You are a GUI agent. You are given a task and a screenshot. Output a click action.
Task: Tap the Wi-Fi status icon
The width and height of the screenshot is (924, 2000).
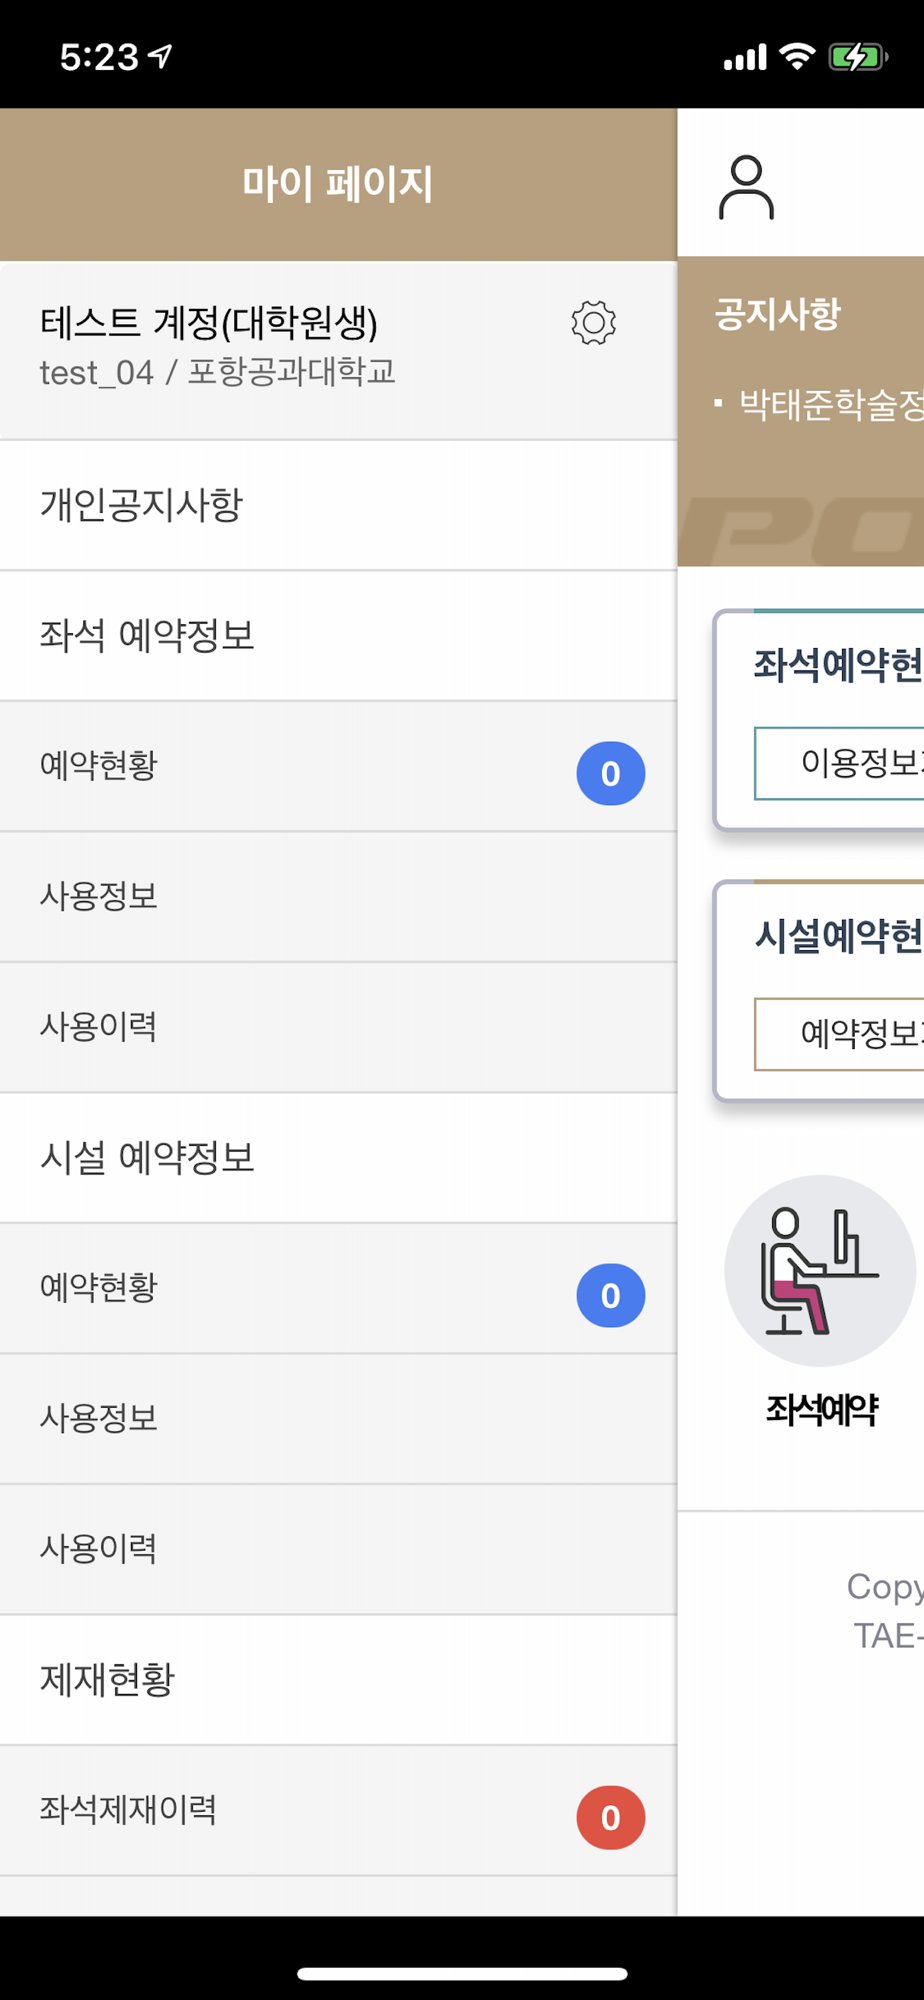[797, 57]
